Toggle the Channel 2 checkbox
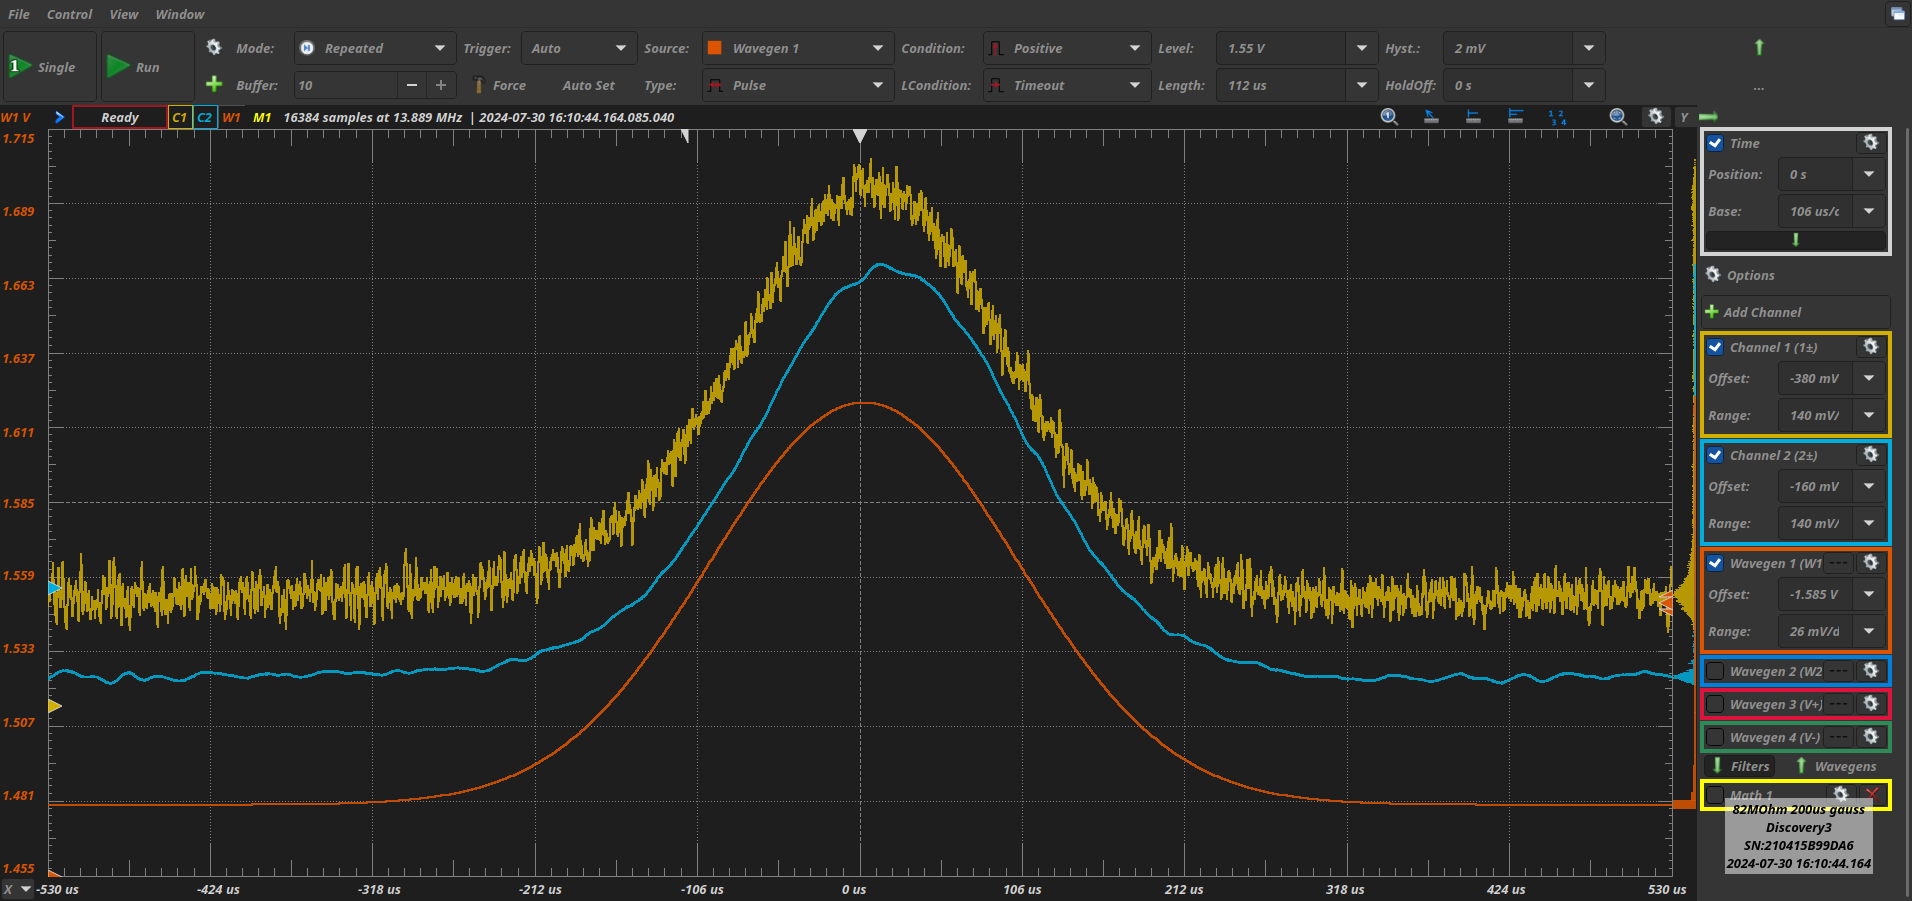1912x901 pixels. coord(1716,455)
